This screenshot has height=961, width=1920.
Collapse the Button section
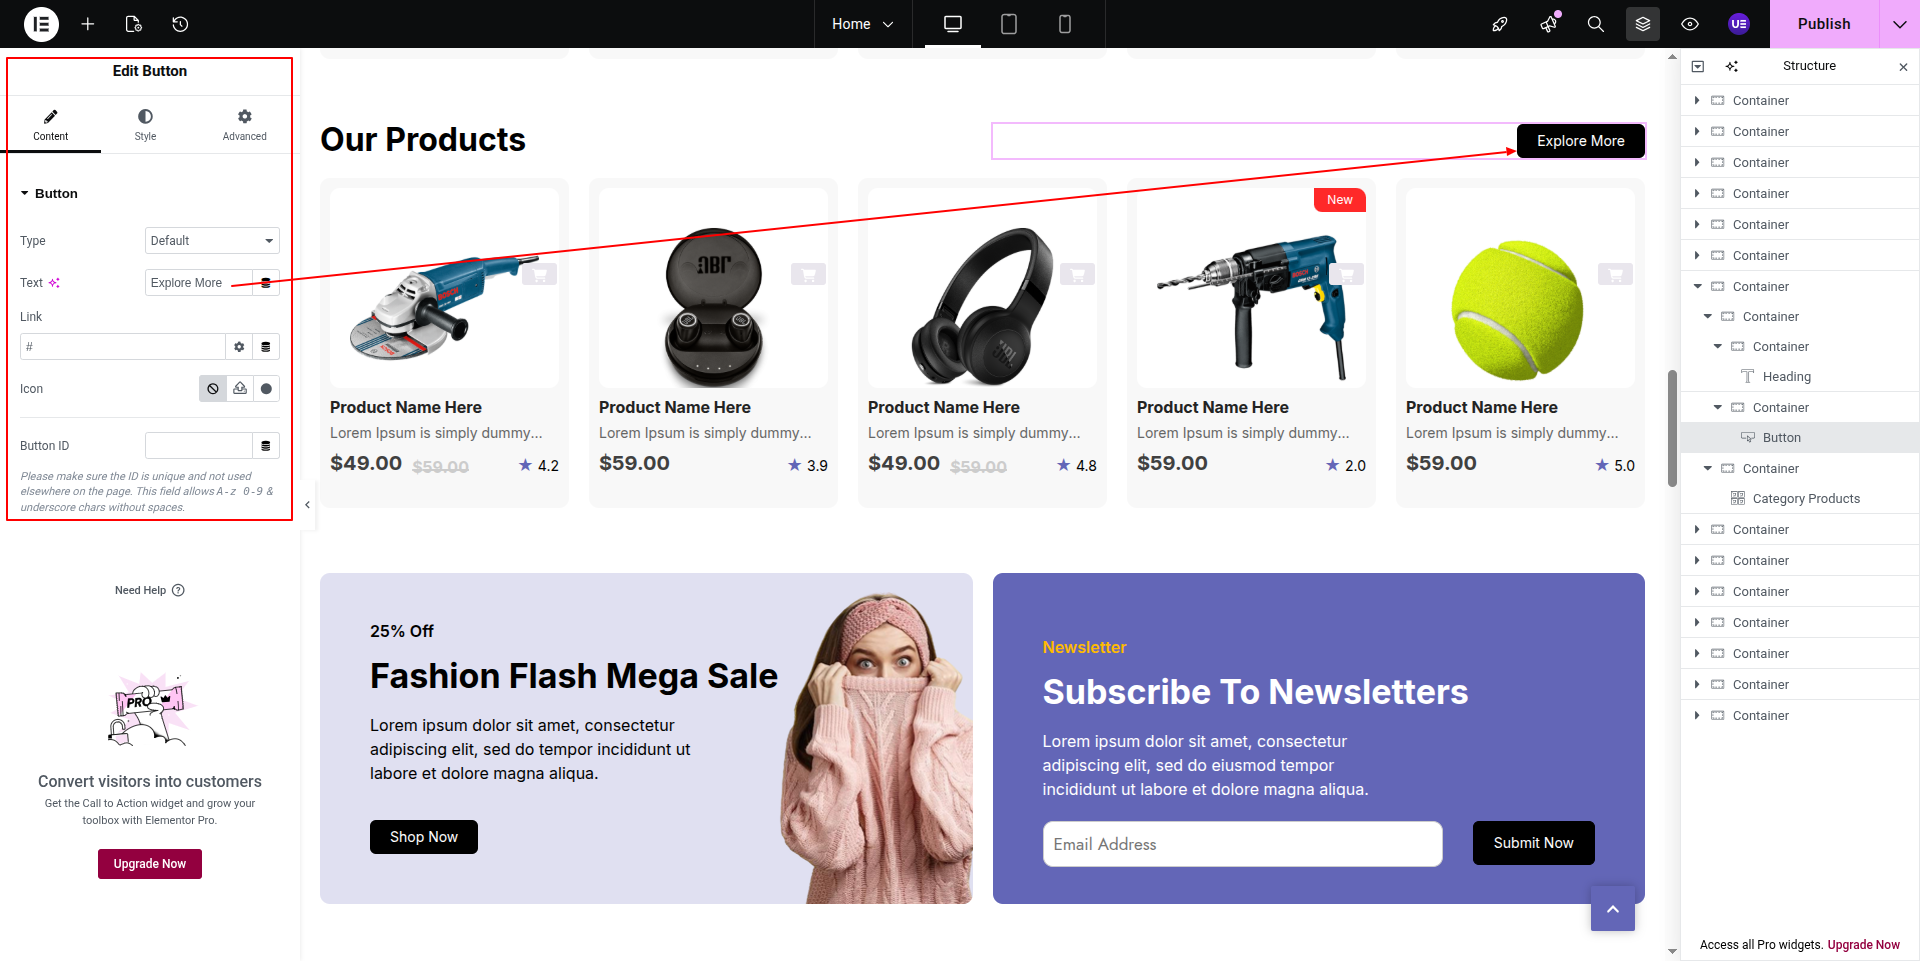click(x=49, y=194)
